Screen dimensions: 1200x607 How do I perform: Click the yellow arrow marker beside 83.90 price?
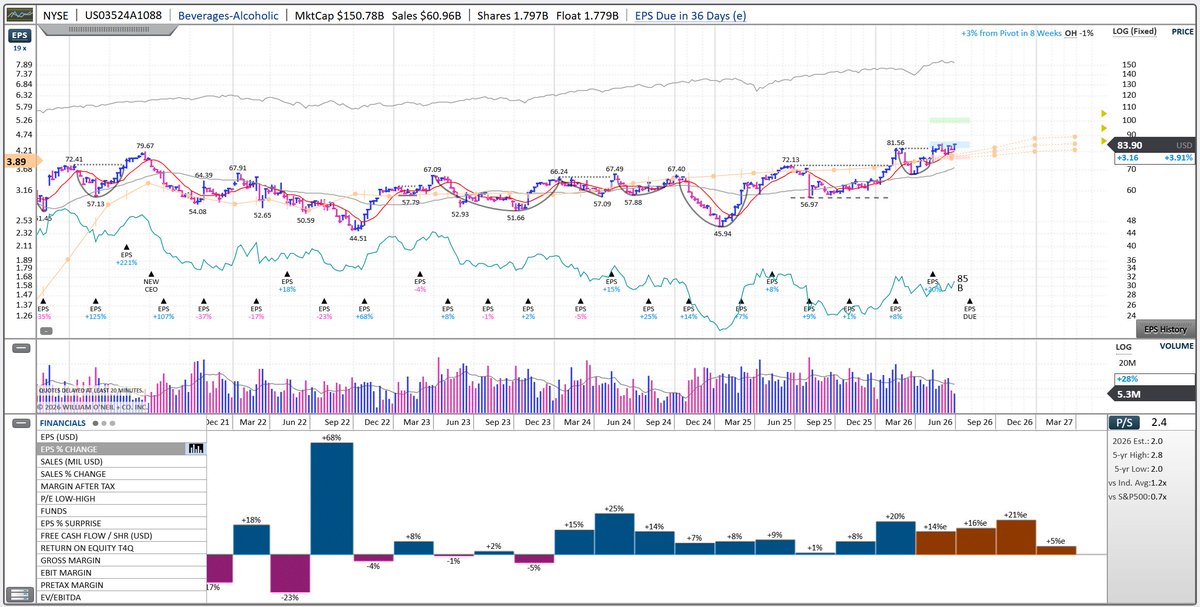click(1104, 142)
